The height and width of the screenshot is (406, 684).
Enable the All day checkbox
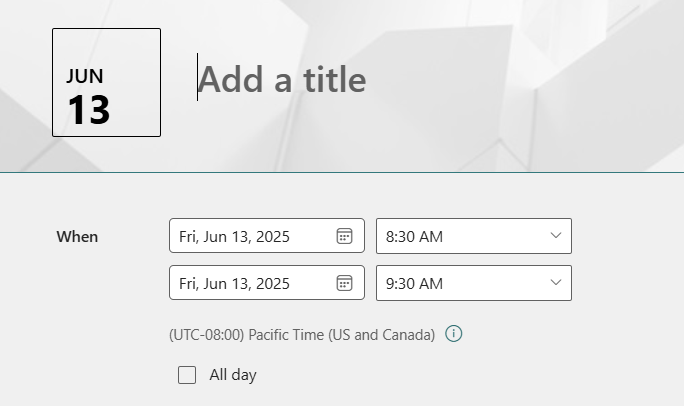(187, 375)
